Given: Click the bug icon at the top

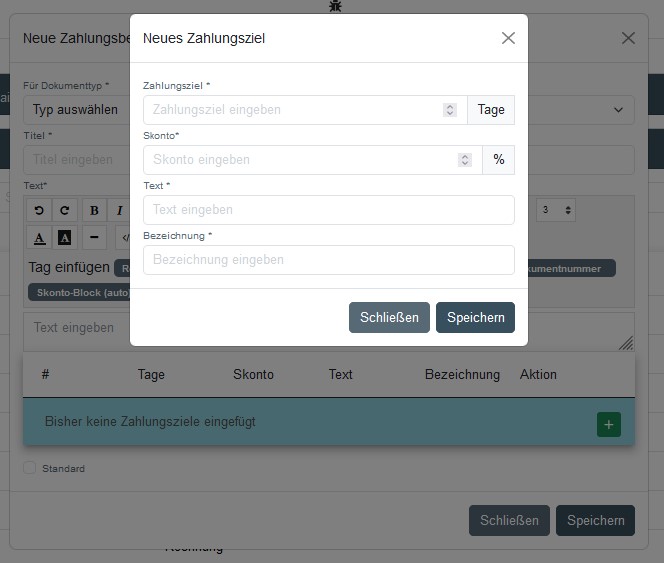Looking at the screenshot, I should click(336, 6).
